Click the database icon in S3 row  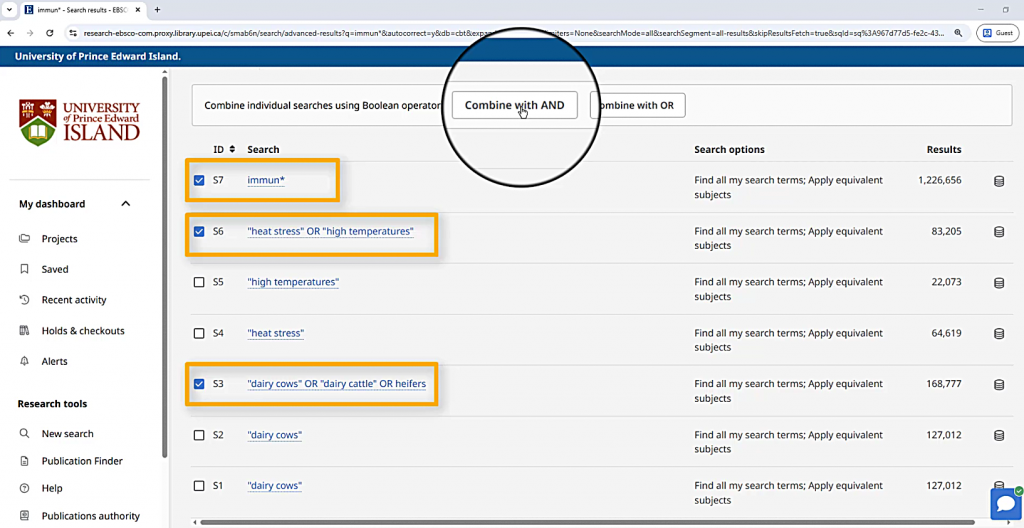point(998,385)
